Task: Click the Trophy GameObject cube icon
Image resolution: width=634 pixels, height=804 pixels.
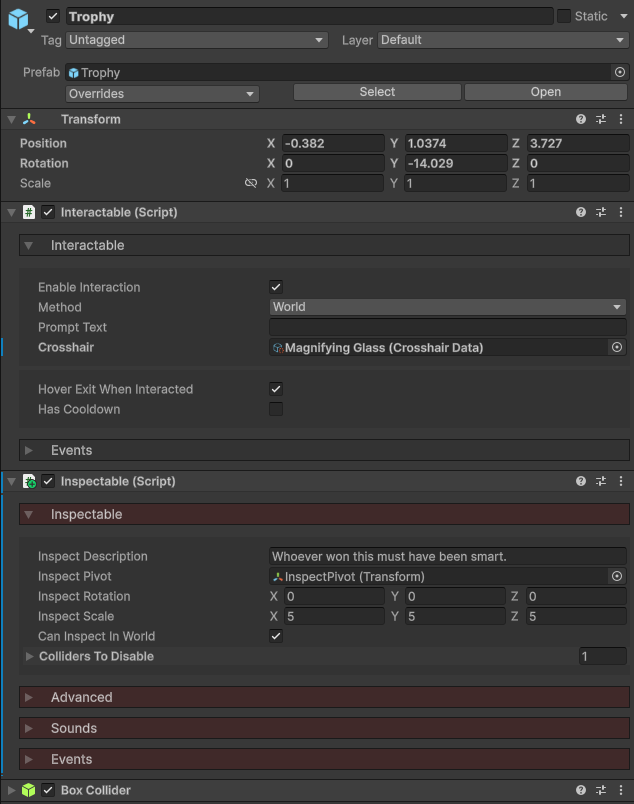Action: [18, 20]
